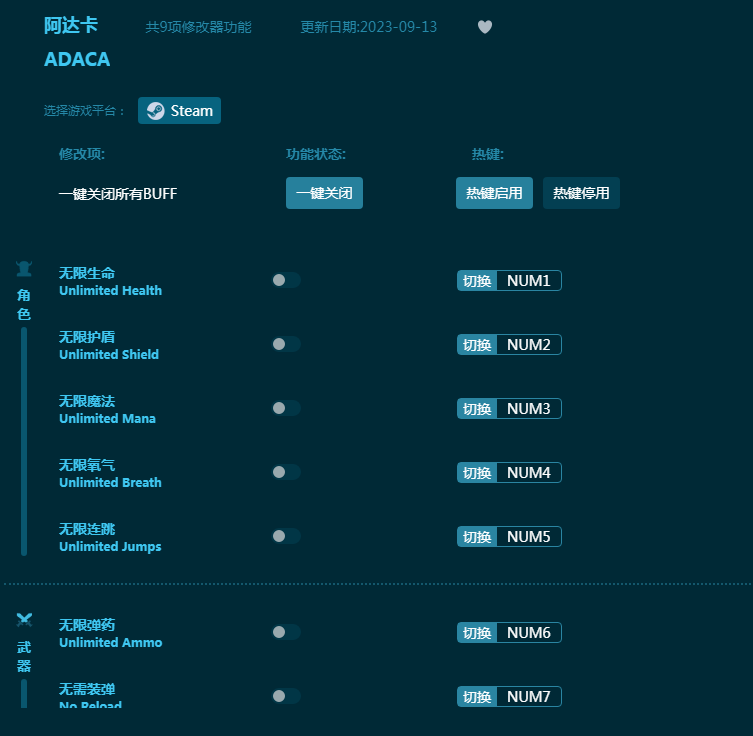Toggle Unlimited Health switch
The height and width of the screenshot is (736, 753).
286,280
